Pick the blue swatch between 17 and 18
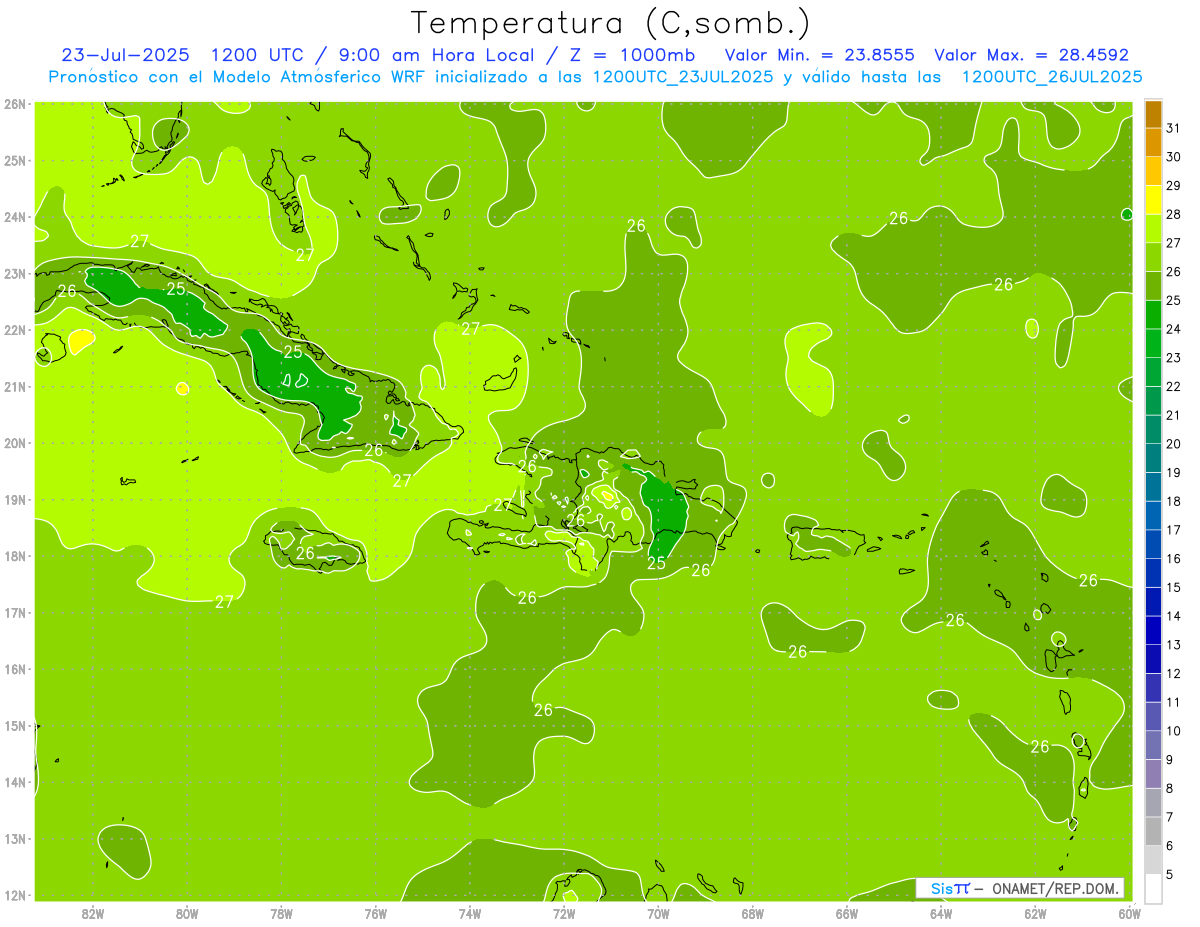The width and height of the screenshot is (1200, 927). click(x=1153, y=515)
